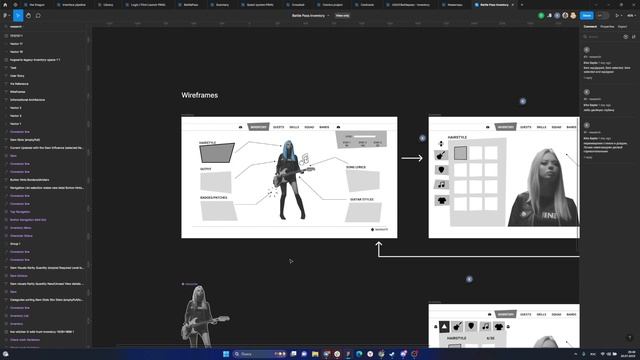Switch to the Properties panel tab
640x360 pixels.
point(607,27)
